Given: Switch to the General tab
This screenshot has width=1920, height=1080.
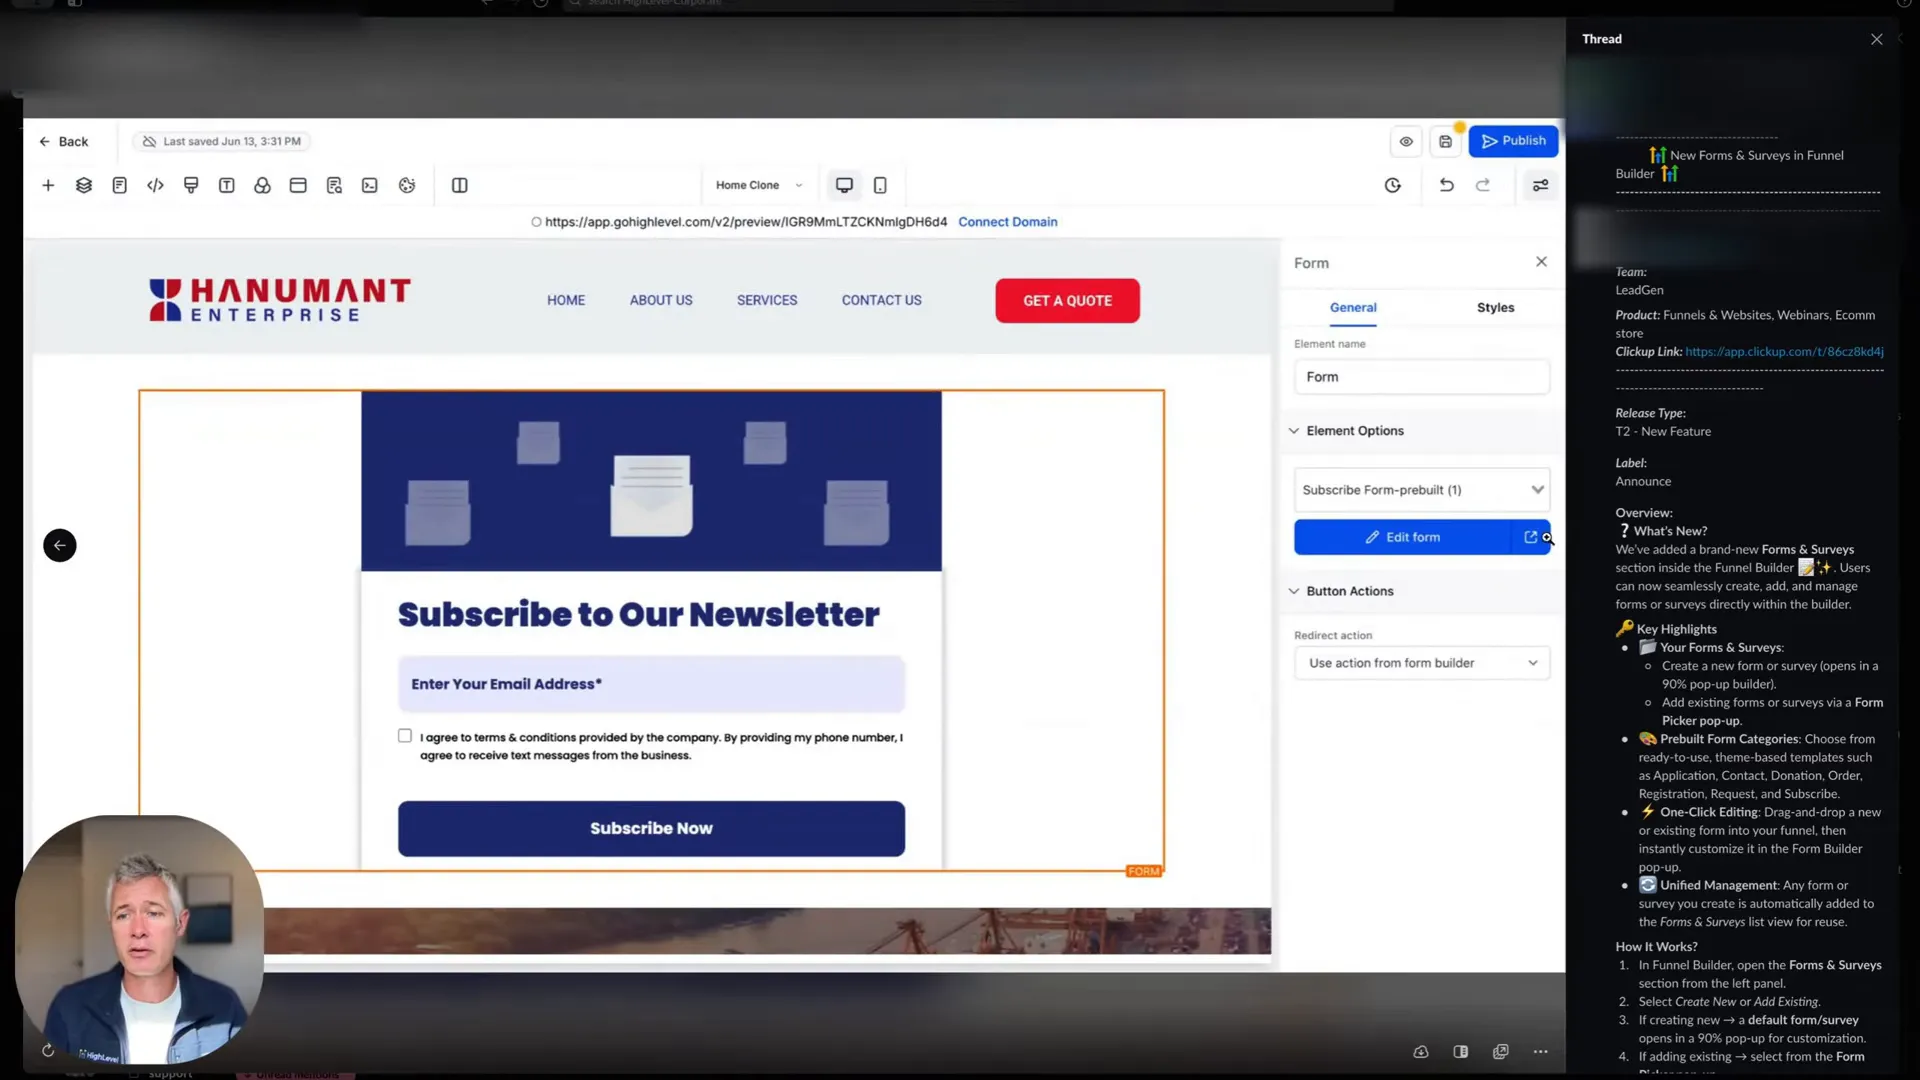Looking at the screenshot, I should (x=1353, y=307).
